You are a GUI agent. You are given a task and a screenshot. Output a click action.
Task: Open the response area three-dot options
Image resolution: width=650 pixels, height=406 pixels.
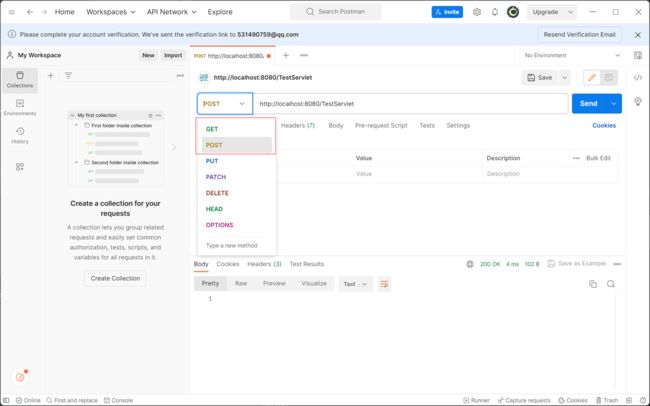click(617, 264)
